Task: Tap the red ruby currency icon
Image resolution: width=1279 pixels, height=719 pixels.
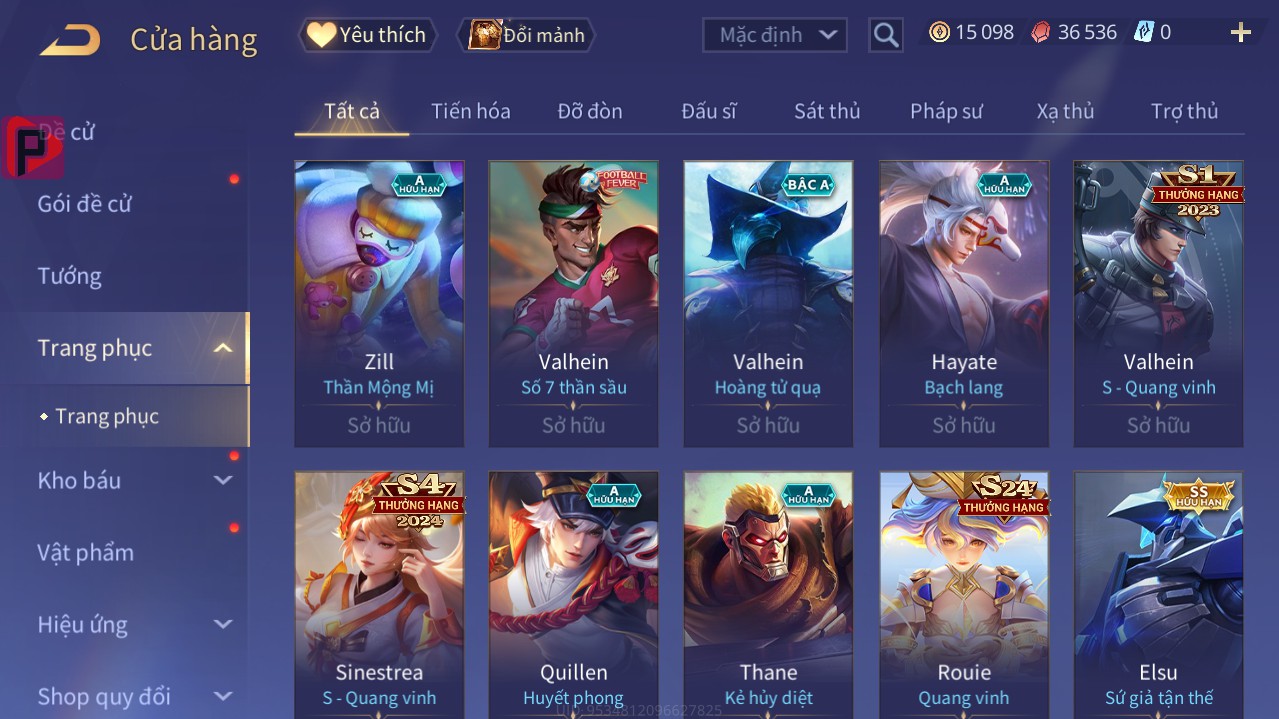Action: coord(1041,32)
